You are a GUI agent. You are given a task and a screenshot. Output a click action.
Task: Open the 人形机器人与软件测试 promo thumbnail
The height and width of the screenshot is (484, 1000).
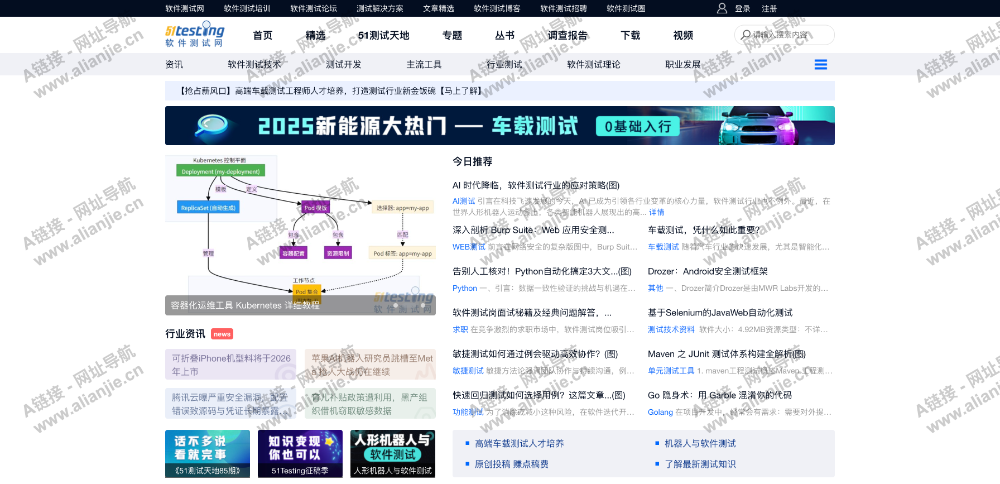pos(392,453)
